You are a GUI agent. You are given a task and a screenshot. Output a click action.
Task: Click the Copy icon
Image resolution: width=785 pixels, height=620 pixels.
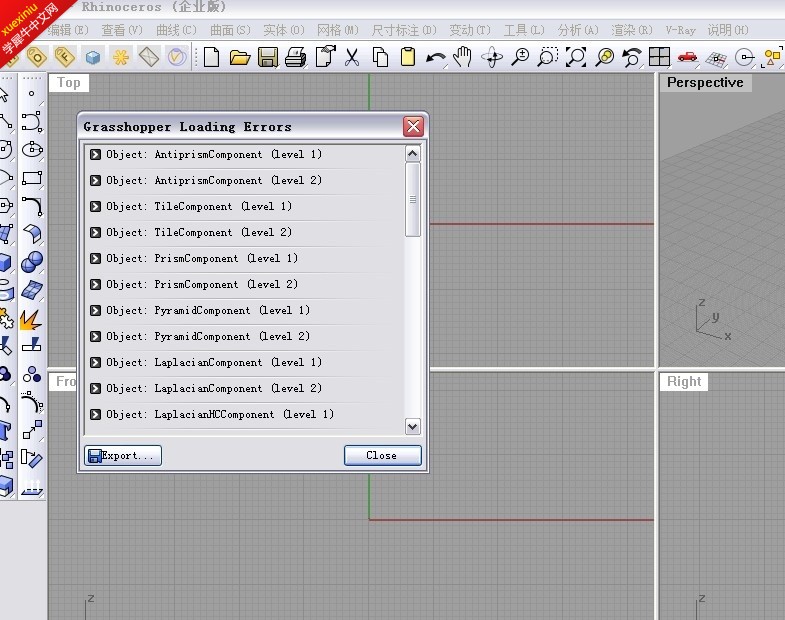380,57
